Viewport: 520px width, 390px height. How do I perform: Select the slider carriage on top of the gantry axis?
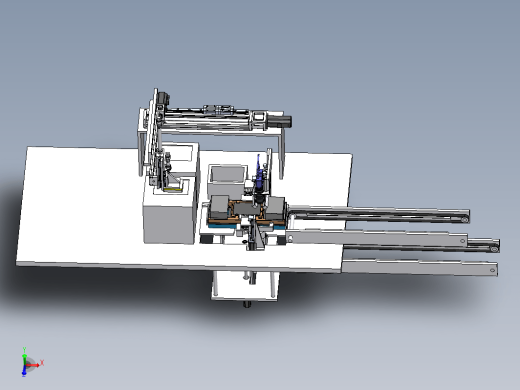(217, 109)
